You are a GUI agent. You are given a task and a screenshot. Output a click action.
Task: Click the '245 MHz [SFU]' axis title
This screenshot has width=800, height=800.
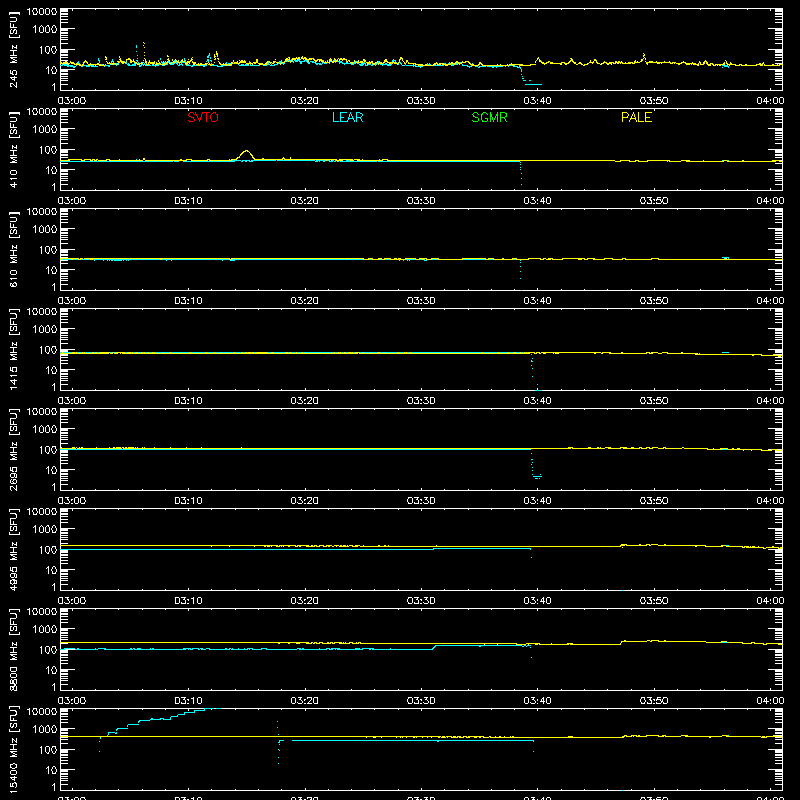(14, 49)
